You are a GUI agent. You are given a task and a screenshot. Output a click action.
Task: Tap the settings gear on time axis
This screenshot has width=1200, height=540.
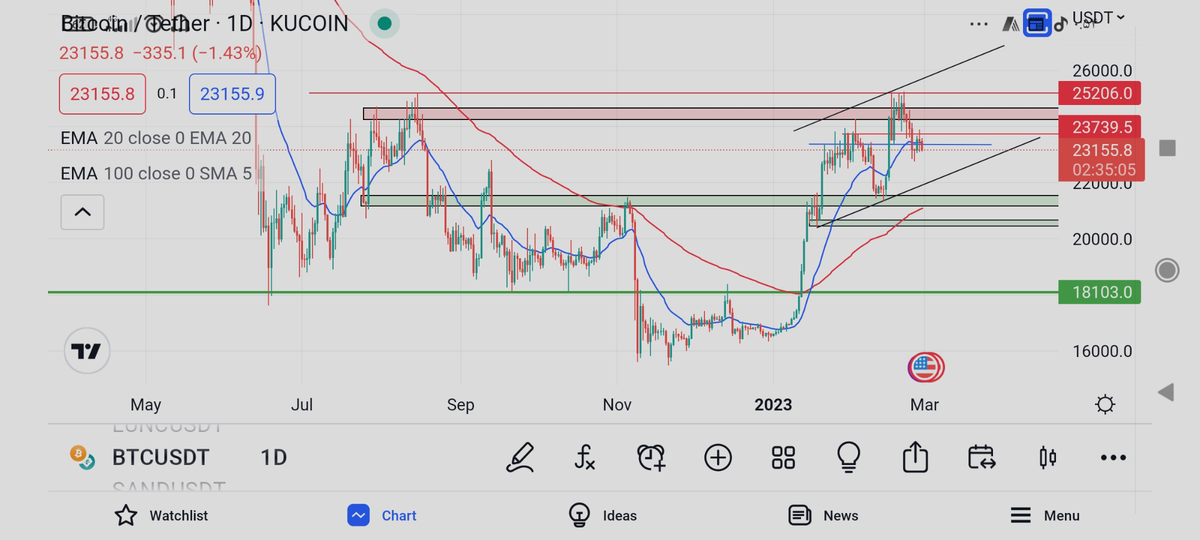point(1105,405)
